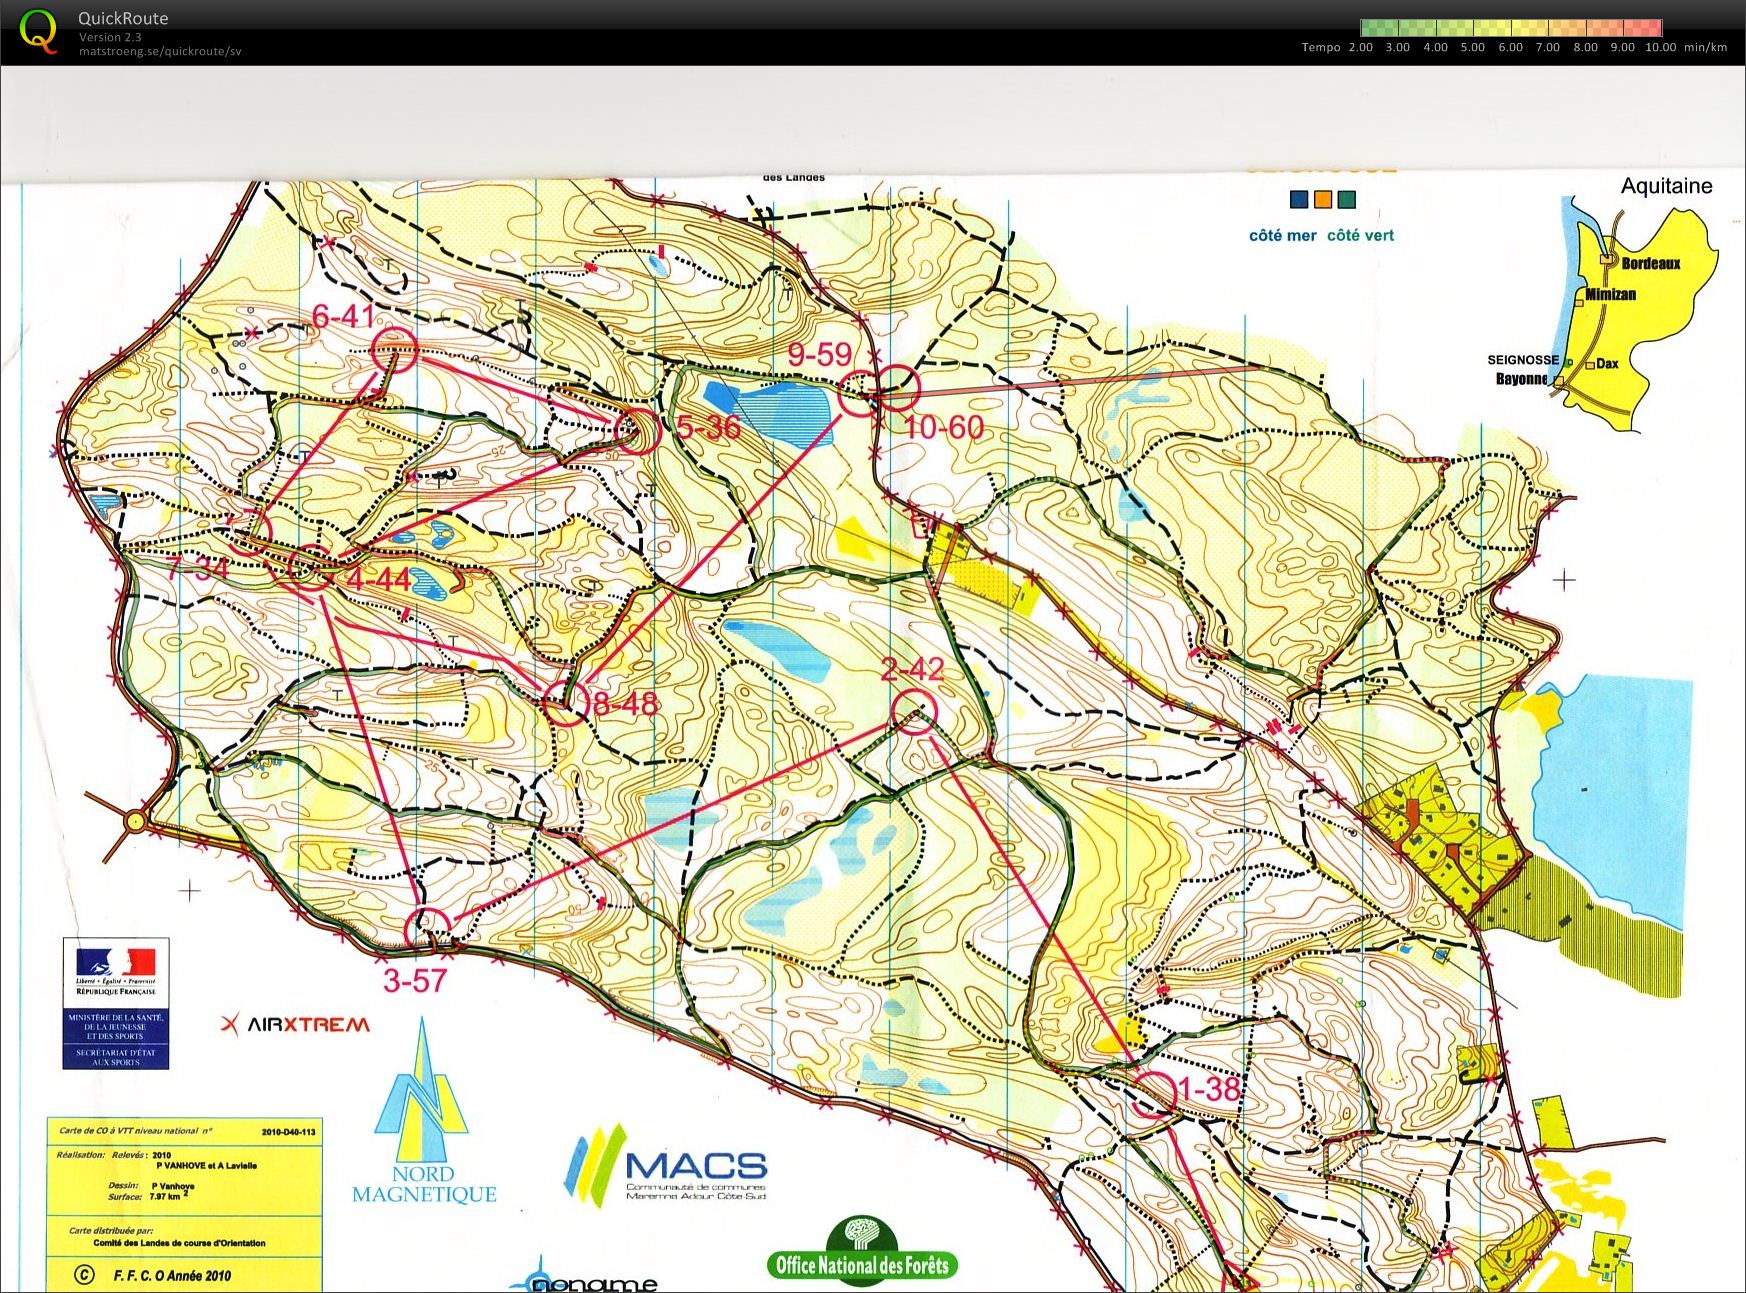
Task: Click the control circle at 5-36
Action: (x=637, y=431)
